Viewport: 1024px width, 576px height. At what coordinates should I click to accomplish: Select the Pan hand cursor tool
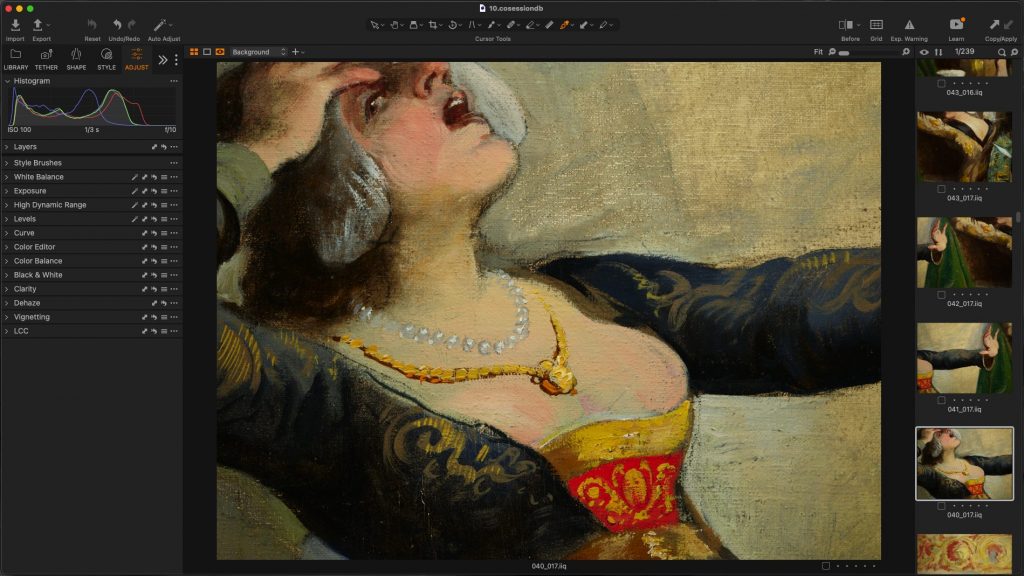[x=394, y=25]
